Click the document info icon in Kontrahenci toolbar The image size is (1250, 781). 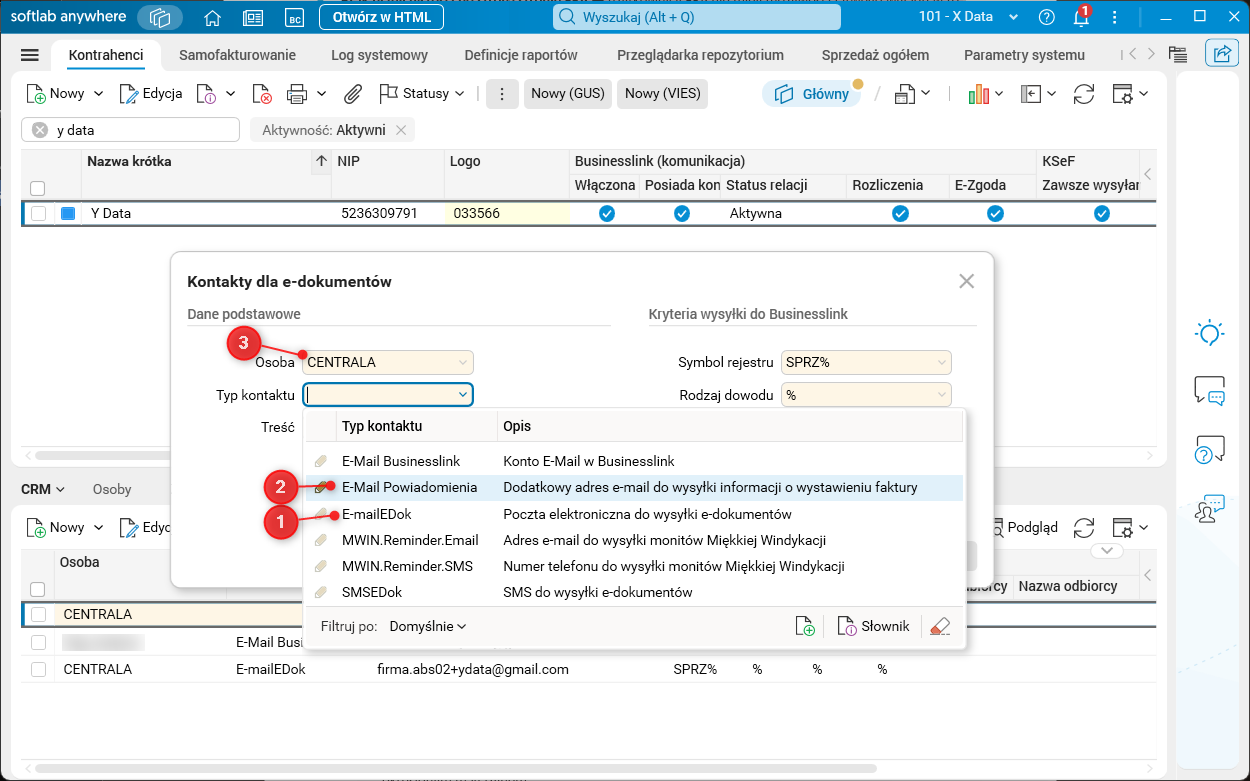[205, 94]
